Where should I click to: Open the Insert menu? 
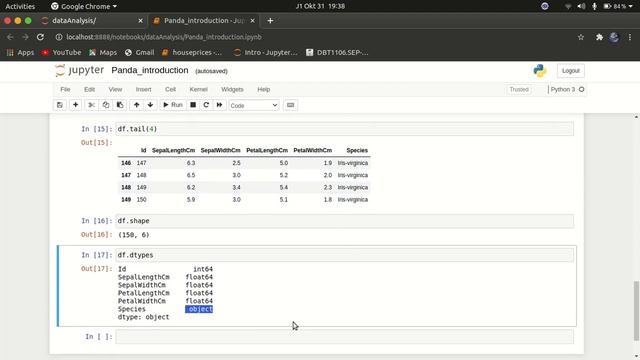(143, 89)
